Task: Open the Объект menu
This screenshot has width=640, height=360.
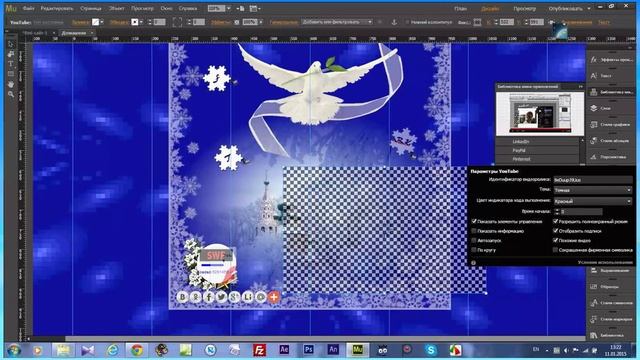Action: click(116, 8)
